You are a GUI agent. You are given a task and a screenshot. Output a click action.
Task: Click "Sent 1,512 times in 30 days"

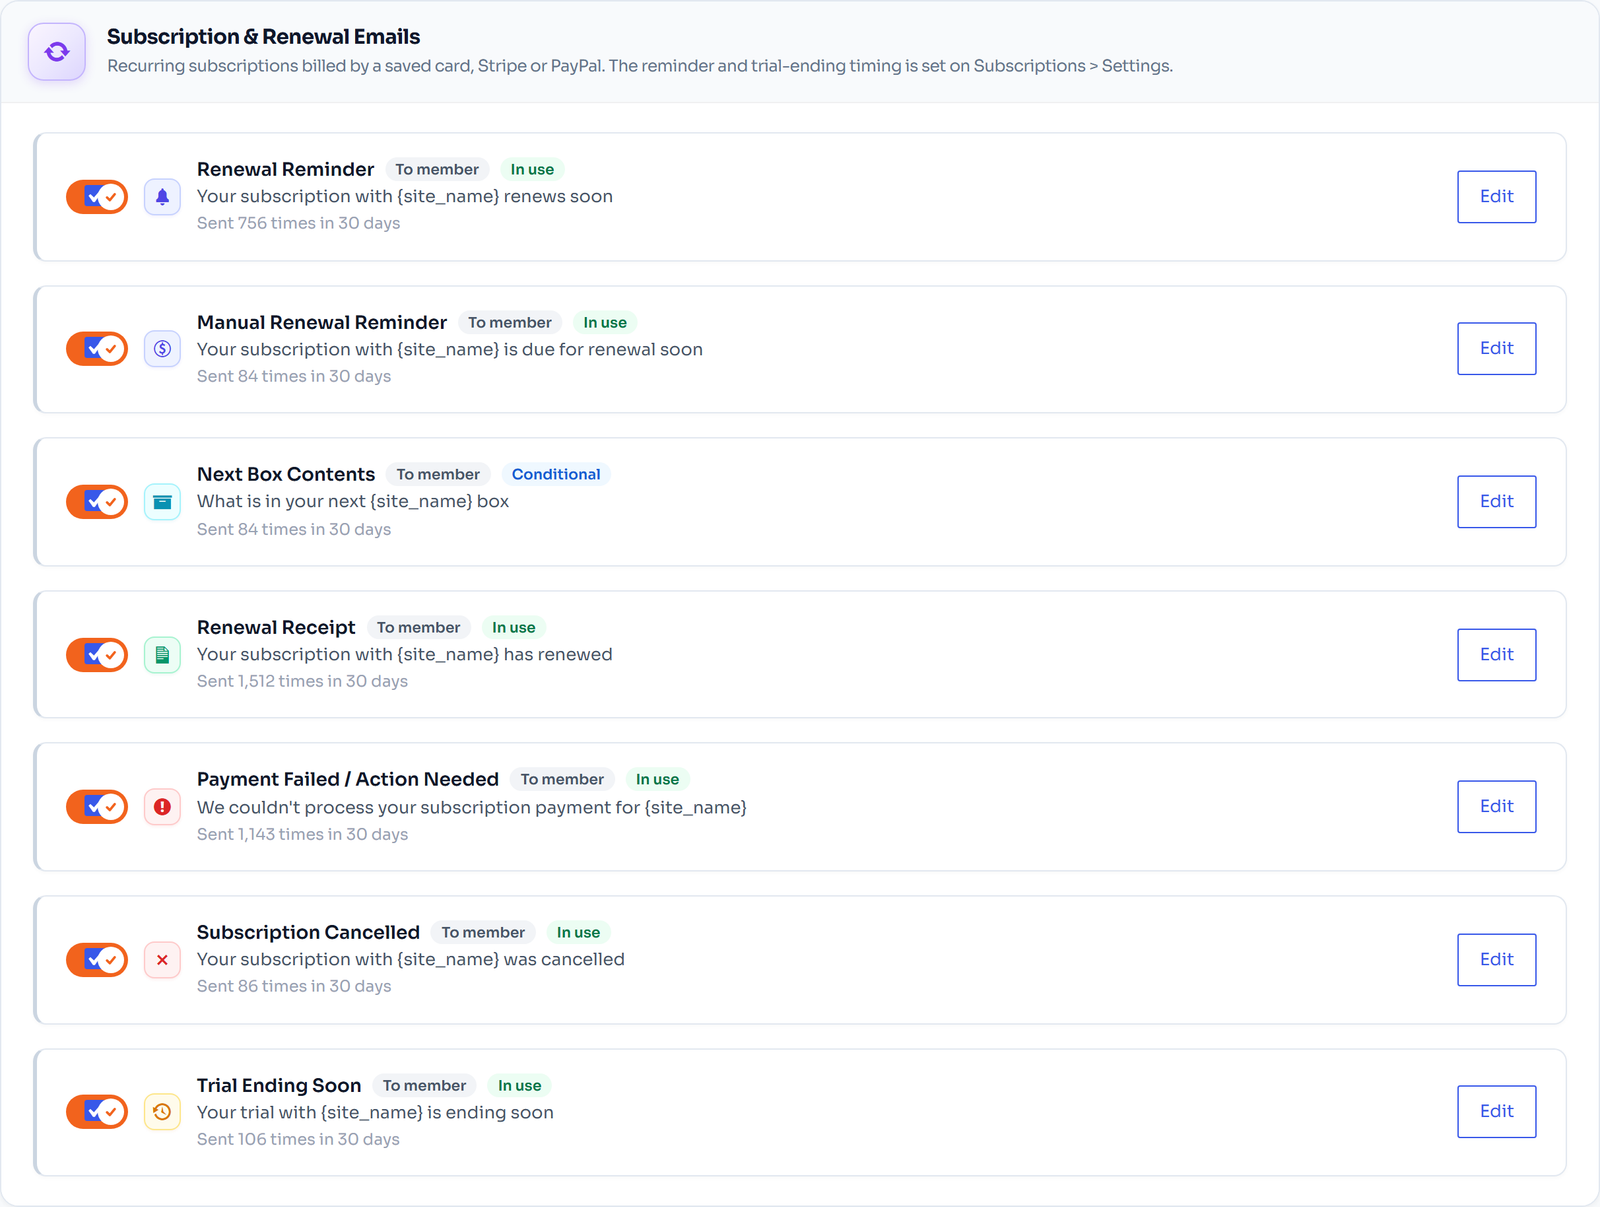[x=302, y=681]
